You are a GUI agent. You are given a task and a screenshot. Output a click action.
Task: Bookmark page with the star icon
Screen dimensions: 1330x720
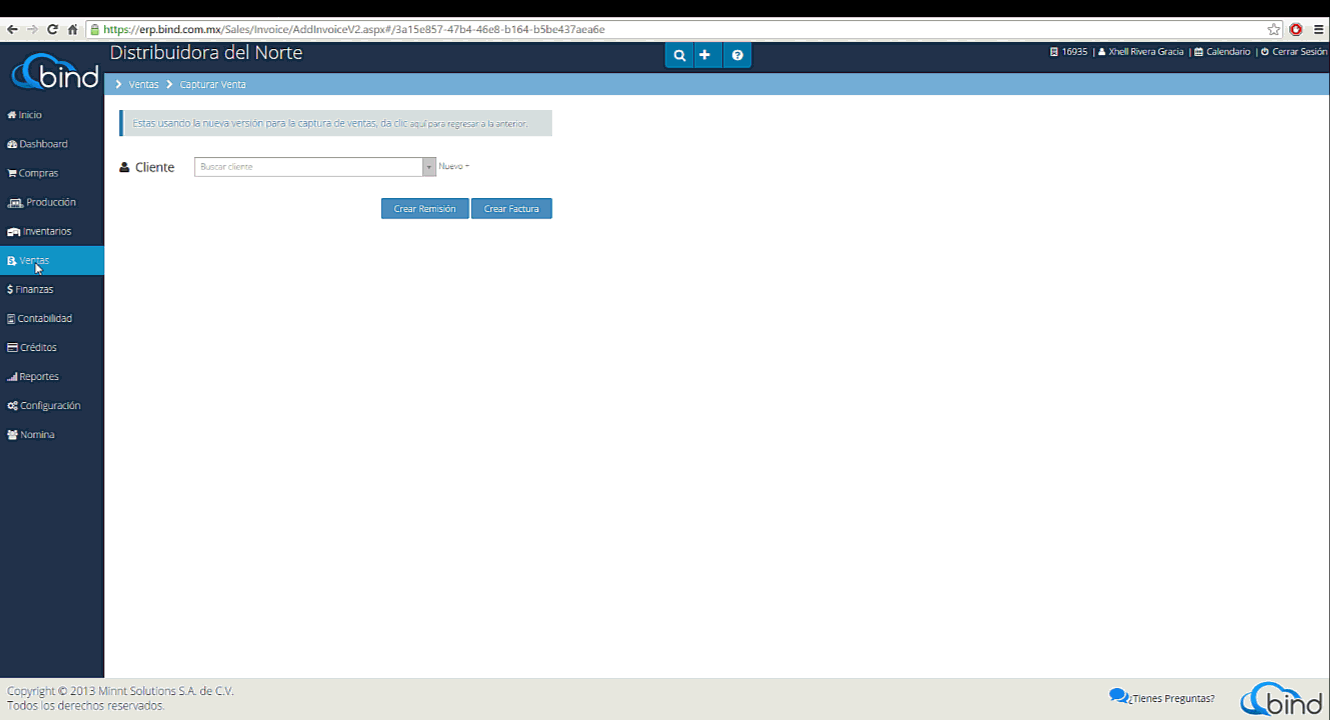click(x=1274, y=29)
